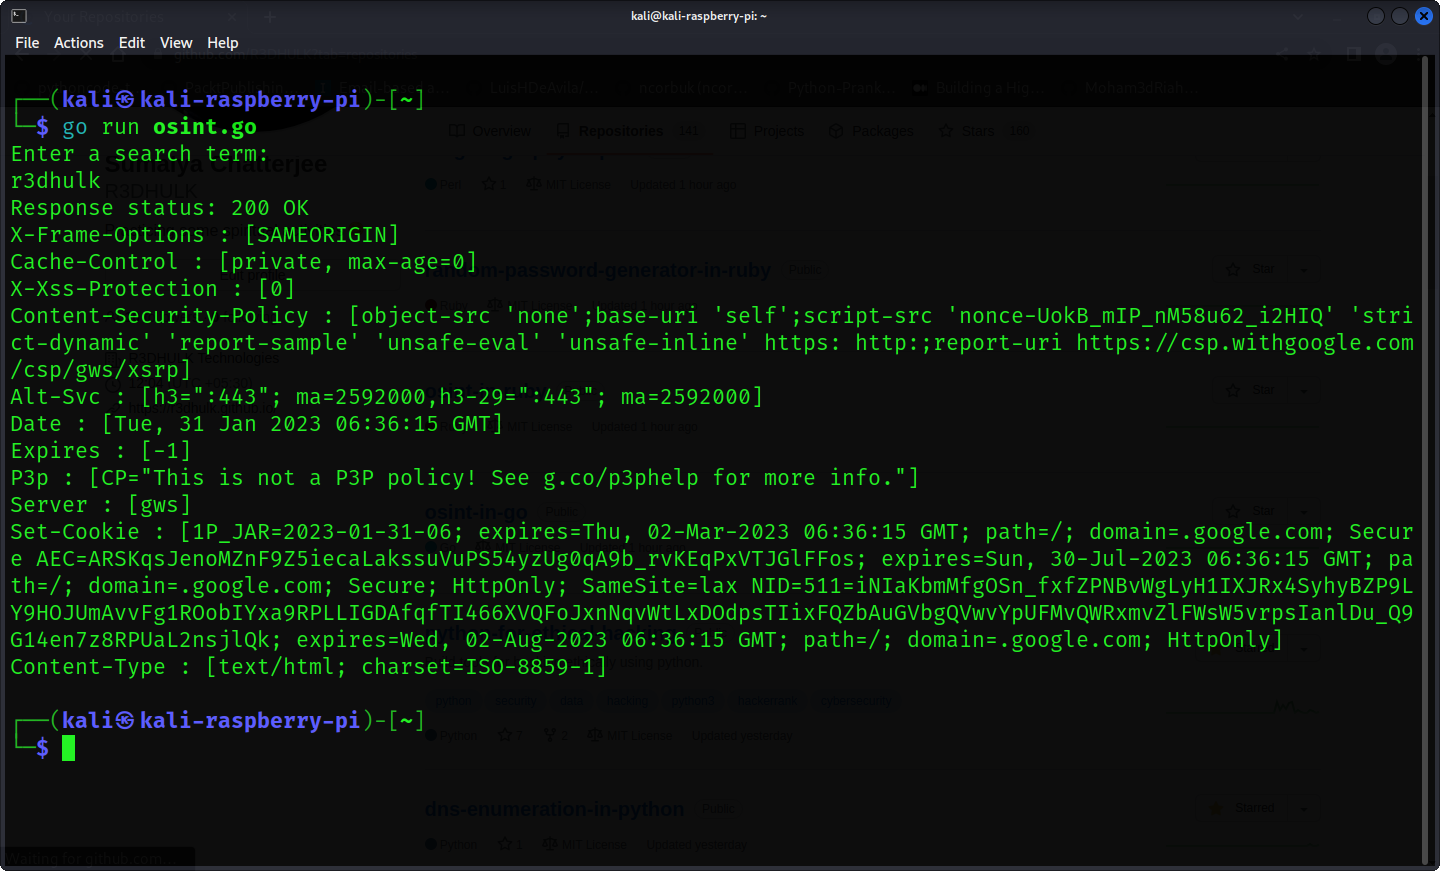This screenshot has width=1440, height=871.
Task: Click the 'Content-Type : [text/html' line
Action: coord(309,667)
